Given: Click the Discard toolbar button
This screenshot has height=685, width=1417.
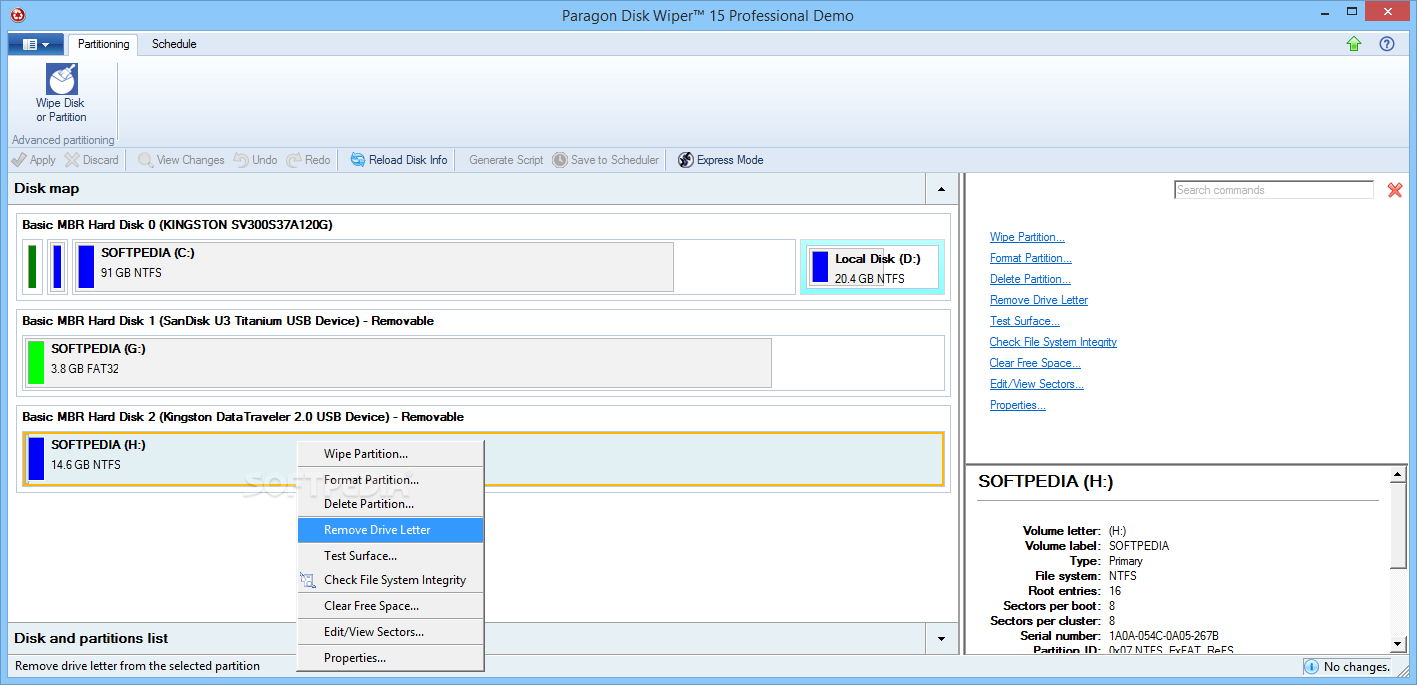Looking at the screenshot, I should coord(91,160).
